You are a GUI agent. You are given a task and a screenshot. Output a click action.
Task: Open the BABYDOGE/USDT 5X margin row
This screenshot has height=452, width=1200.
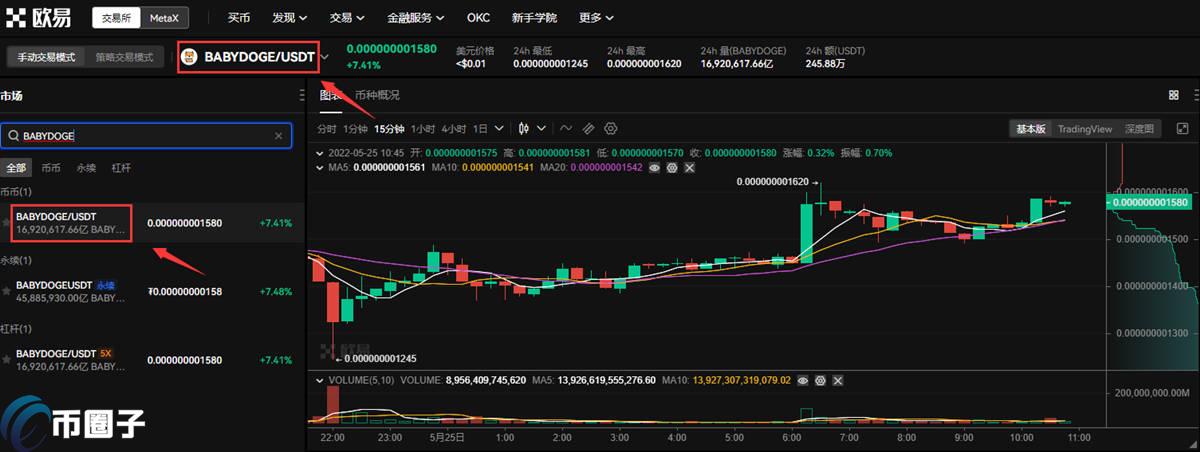point(150,360)
